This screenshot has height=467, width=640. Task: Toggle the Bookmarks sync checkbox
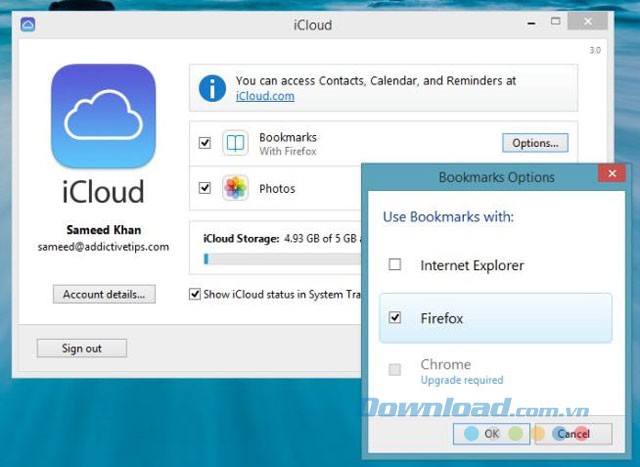(x=205, y=143)
